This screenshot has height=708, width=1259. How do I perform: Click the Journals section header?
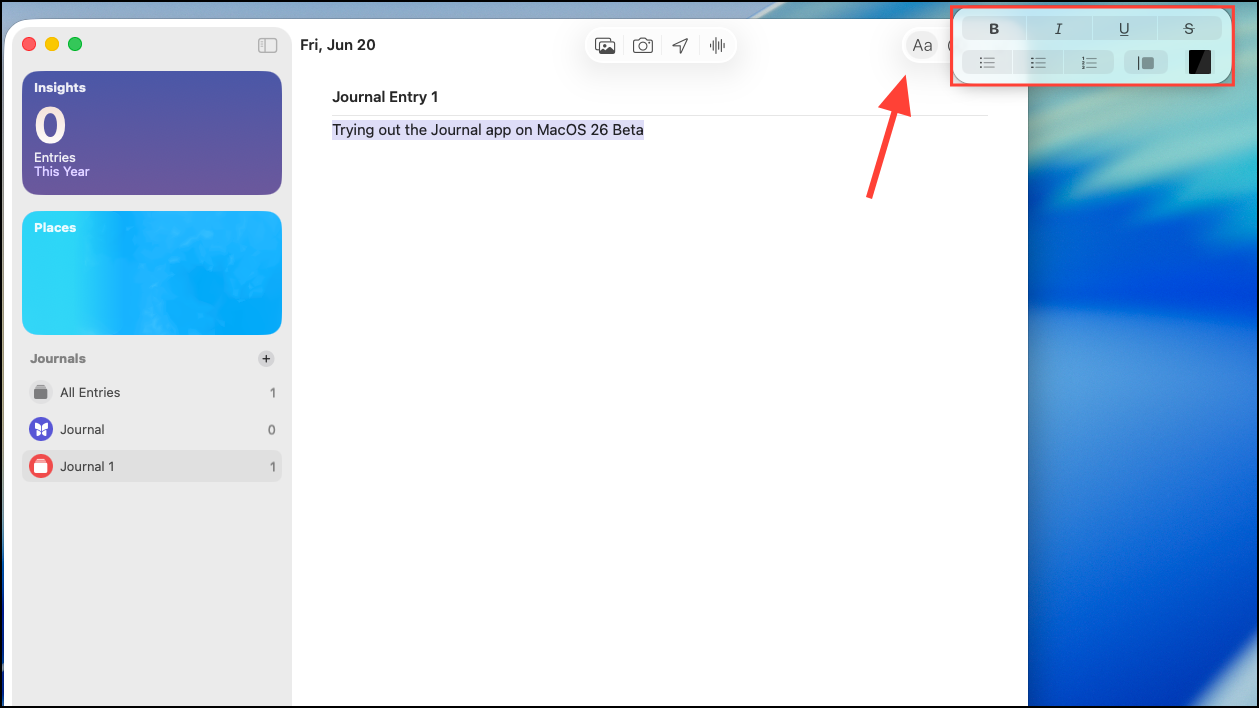pos(58,358)
